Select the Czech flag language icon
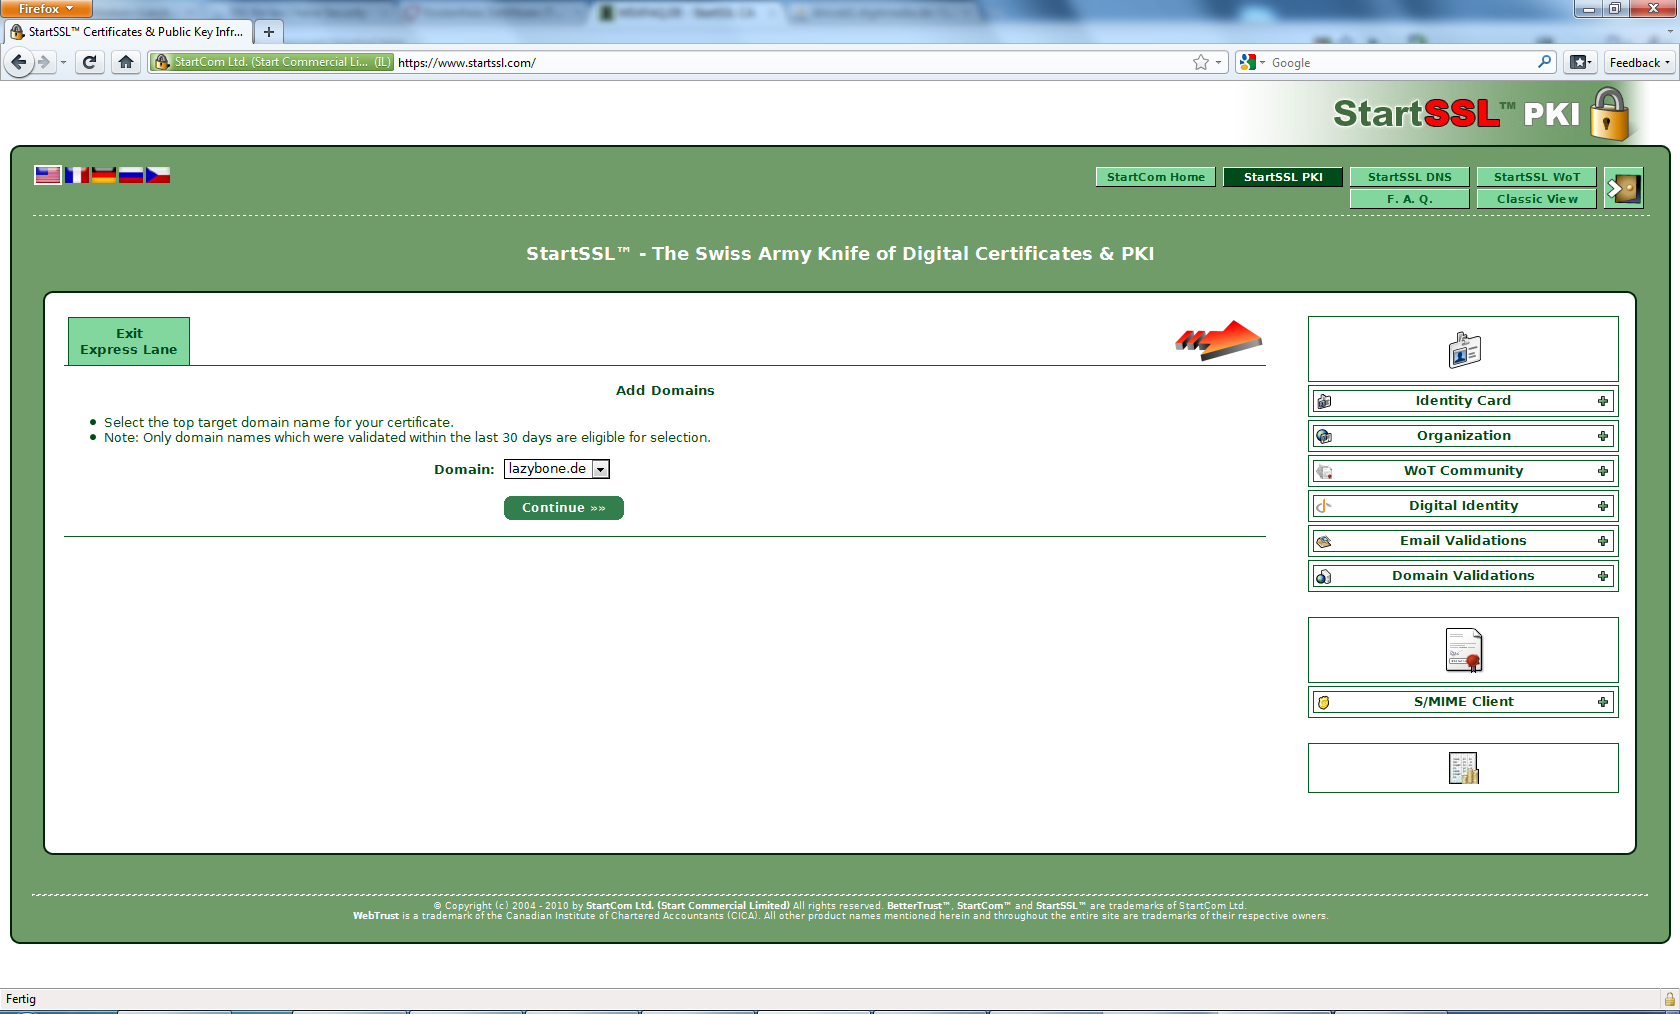This screenshot has width=1680, height=1014. coord(158,175)
